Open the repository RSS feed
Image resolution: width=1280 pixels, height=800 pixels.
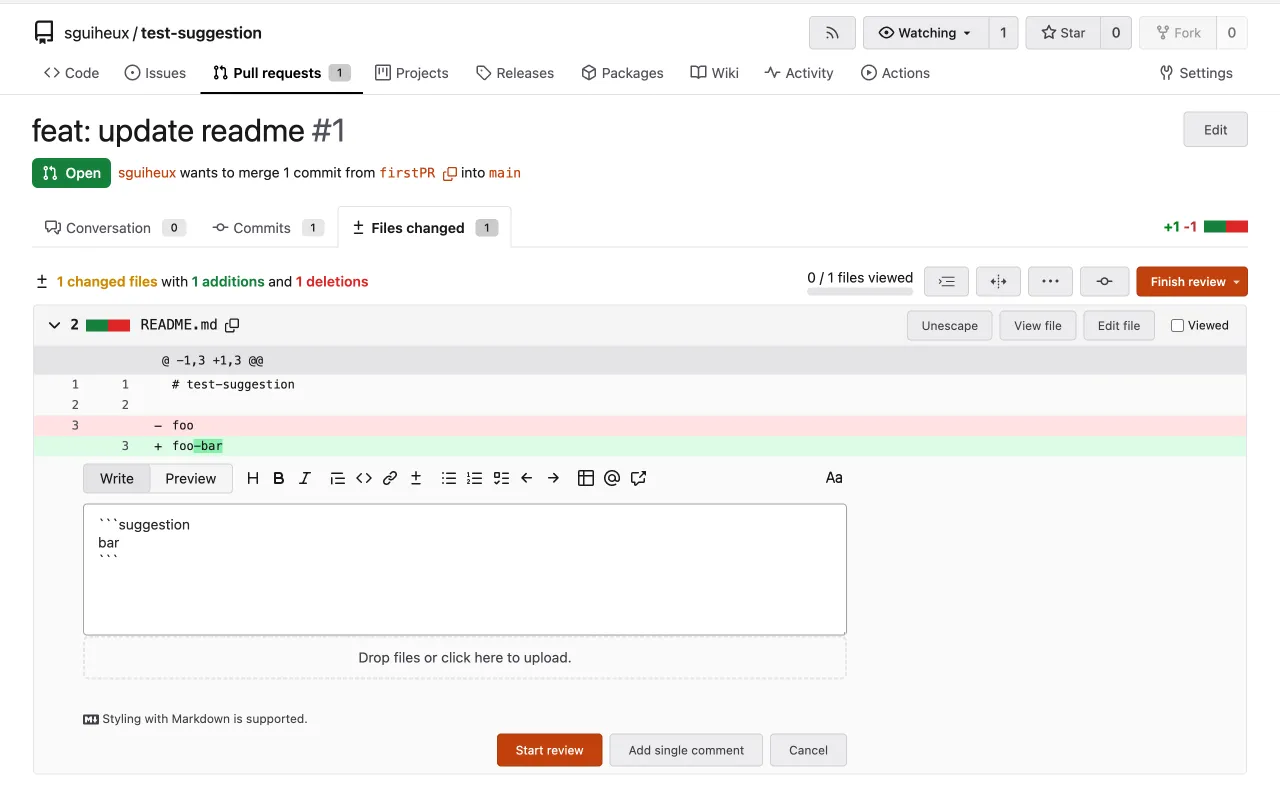tap(832, 33)
